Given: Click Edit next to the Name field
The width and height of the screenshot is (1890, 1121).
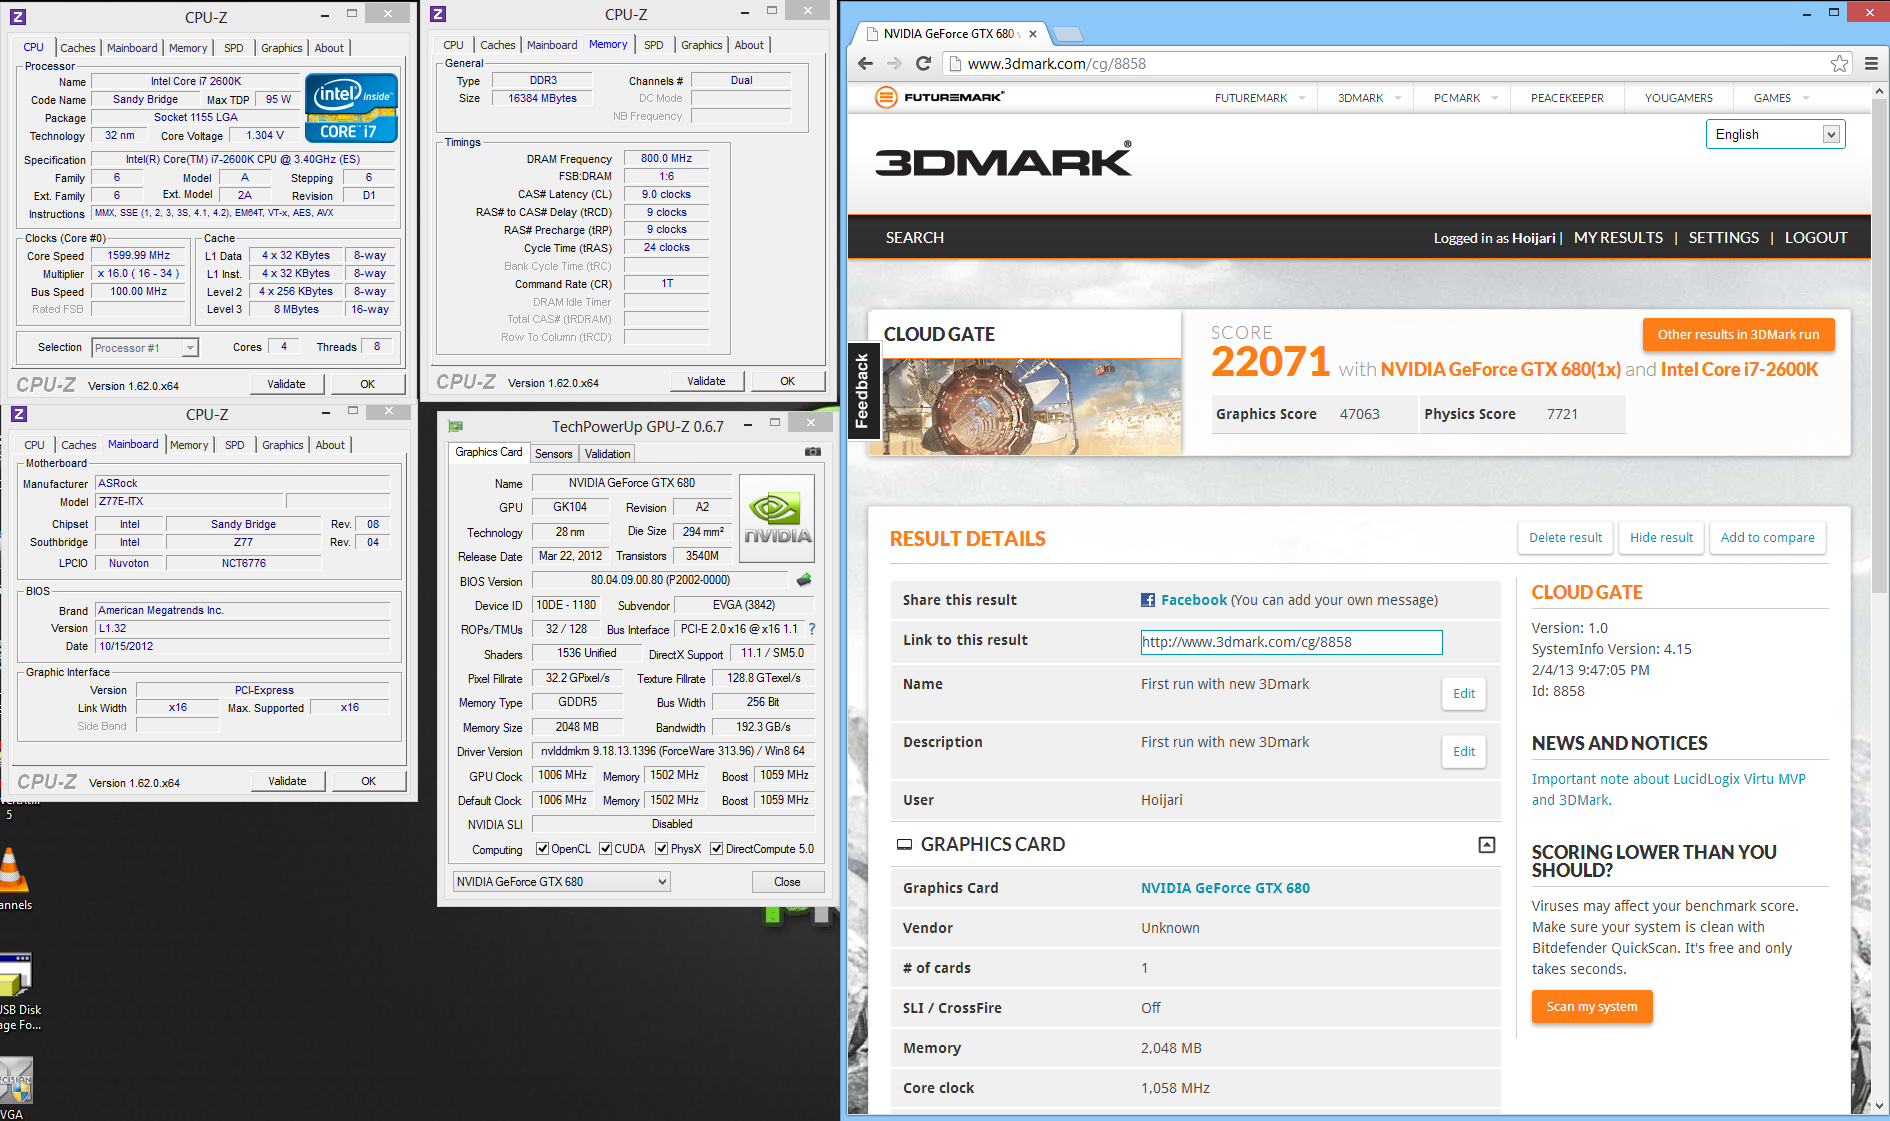Looking at the screenshot, I should coord(1464,694).
